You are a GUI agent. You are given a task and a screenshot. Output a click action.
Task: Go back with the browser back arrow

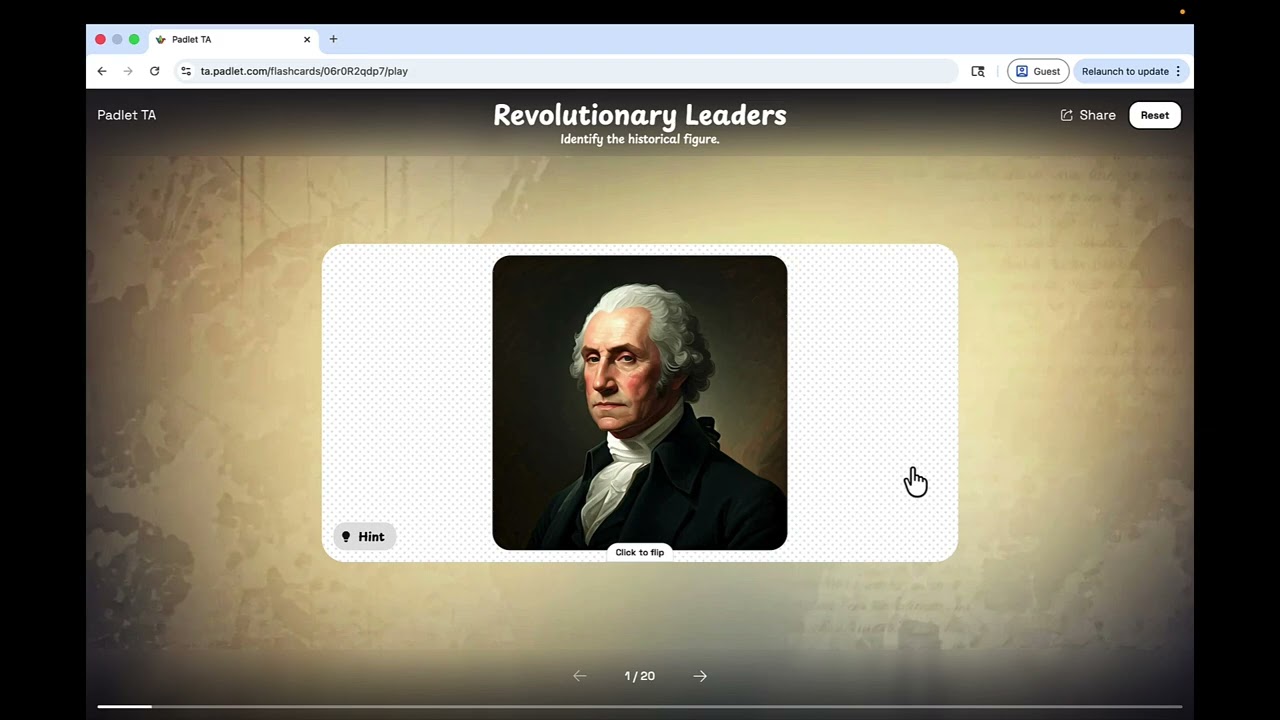coord(102,71)
